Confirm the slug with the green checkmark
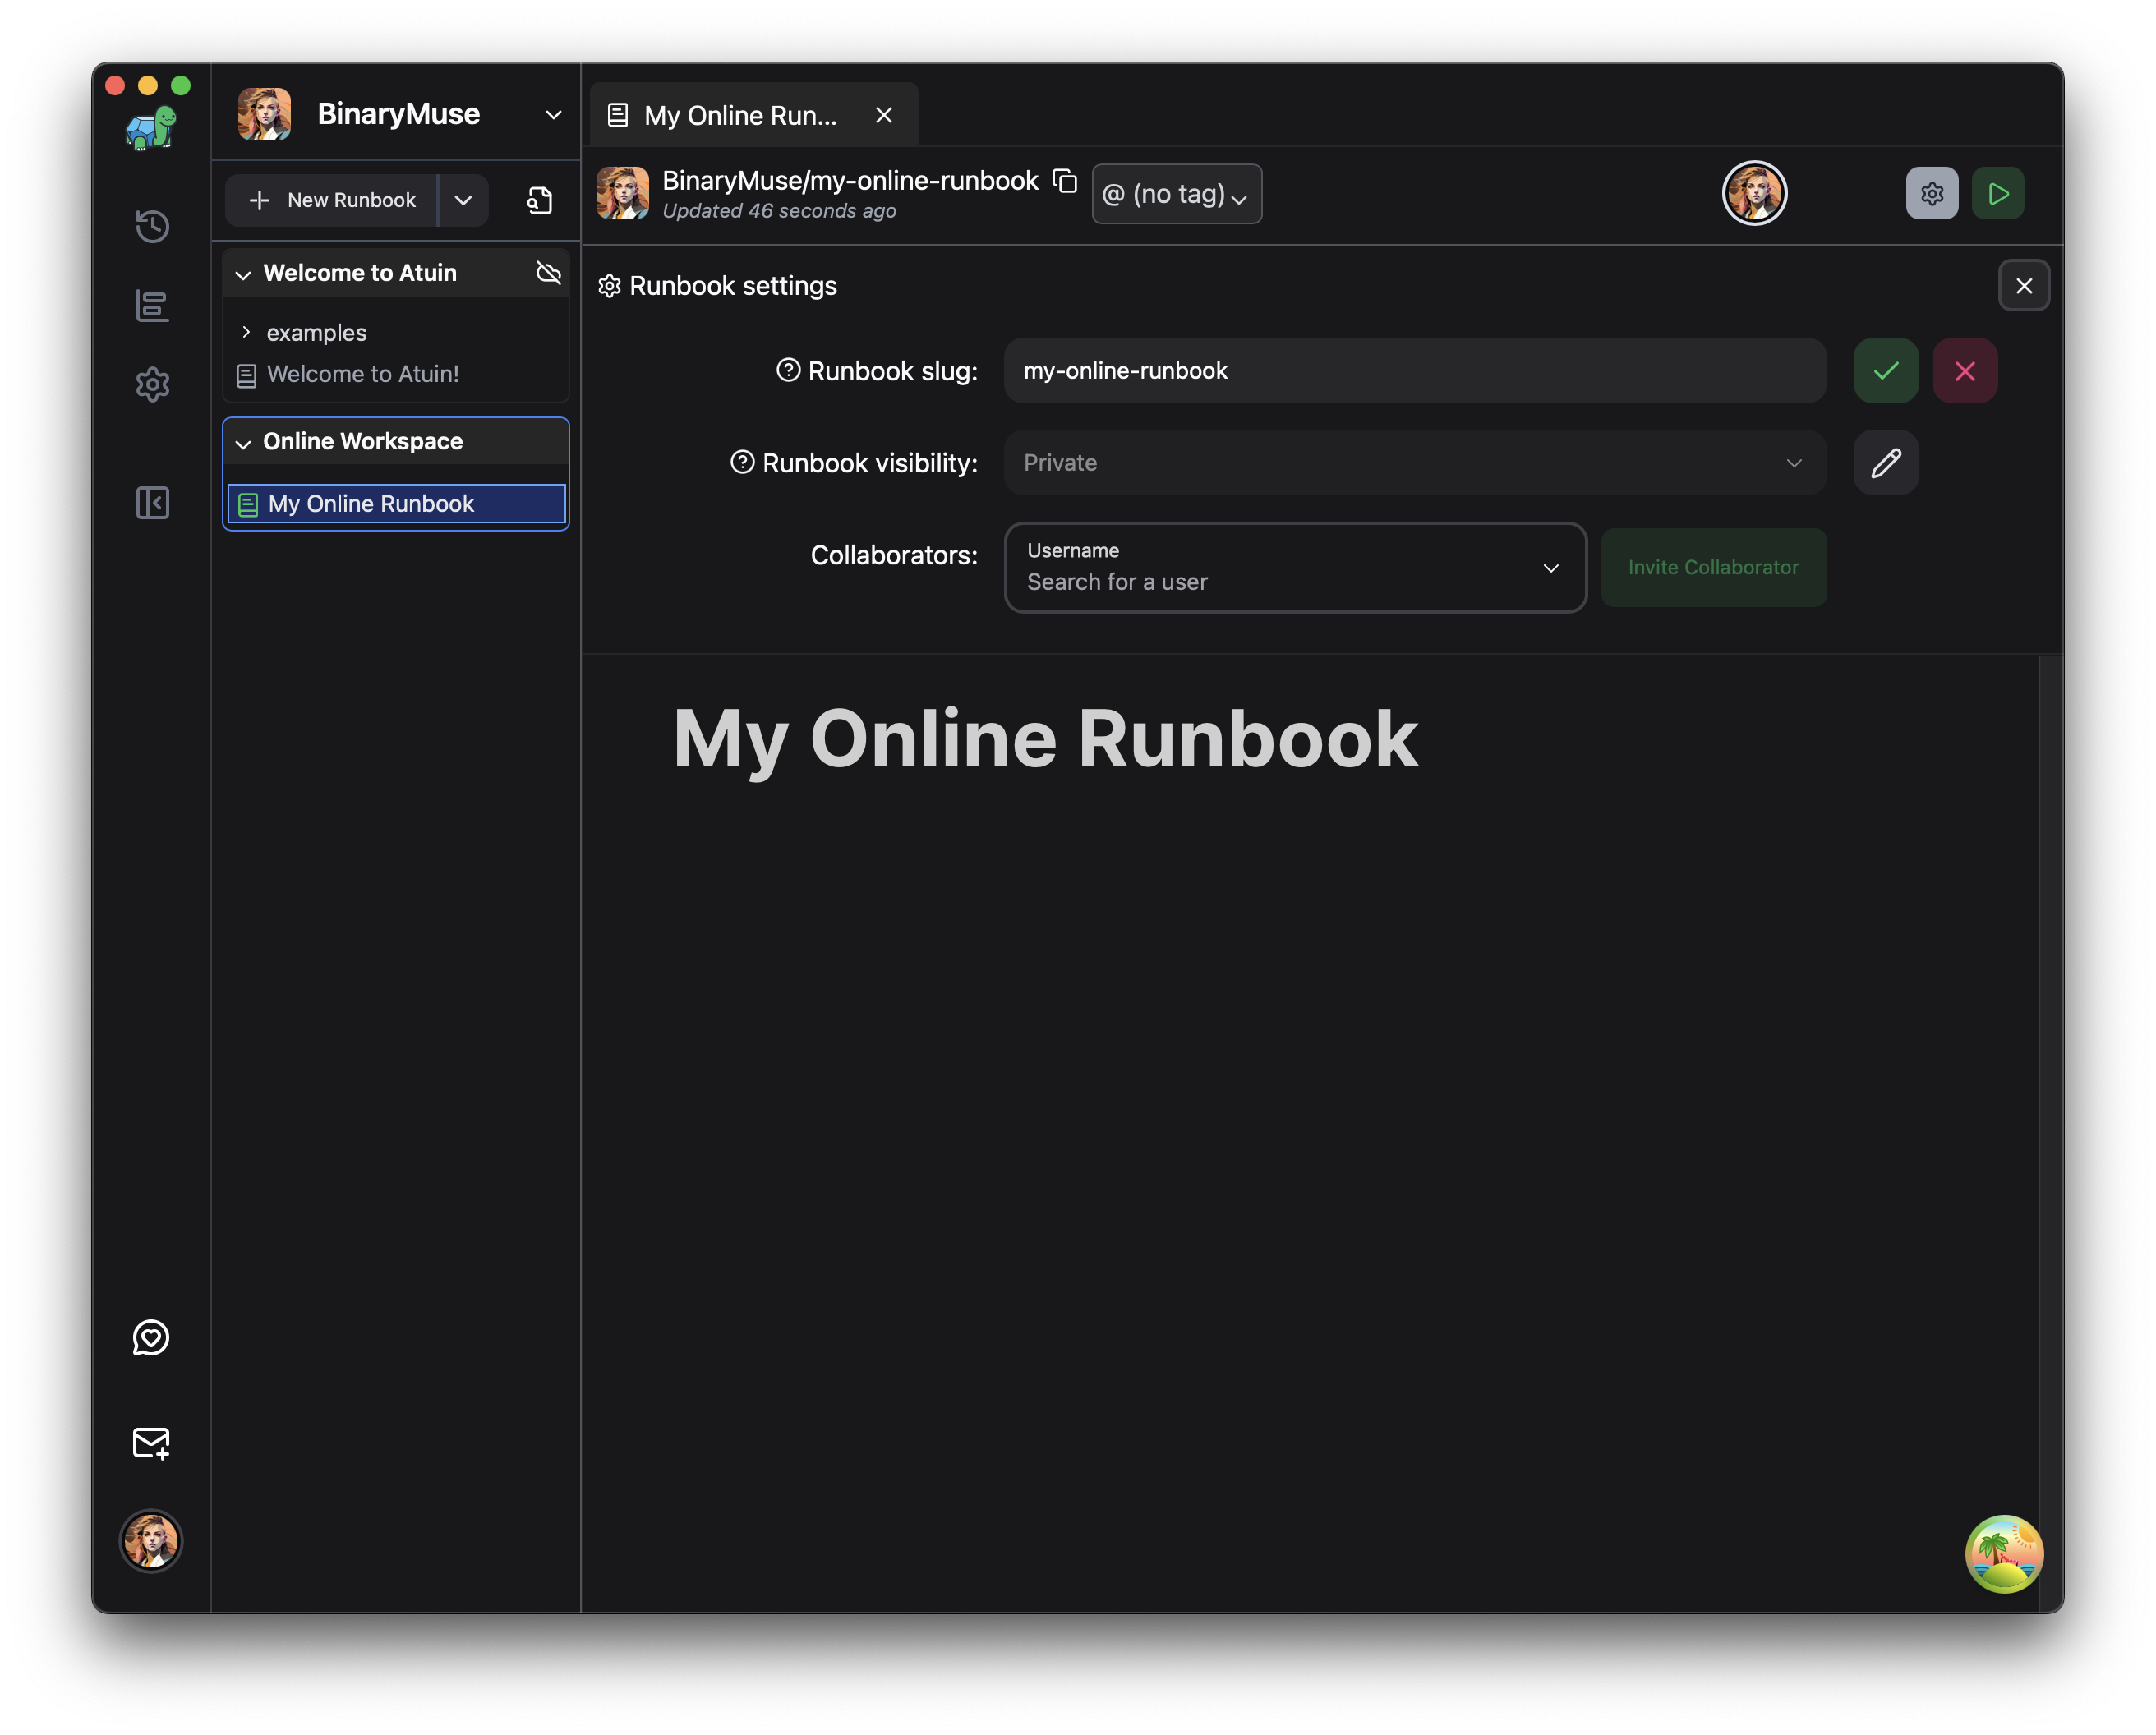The width and height of the screenshot is (2156, 1735). 1884,370
